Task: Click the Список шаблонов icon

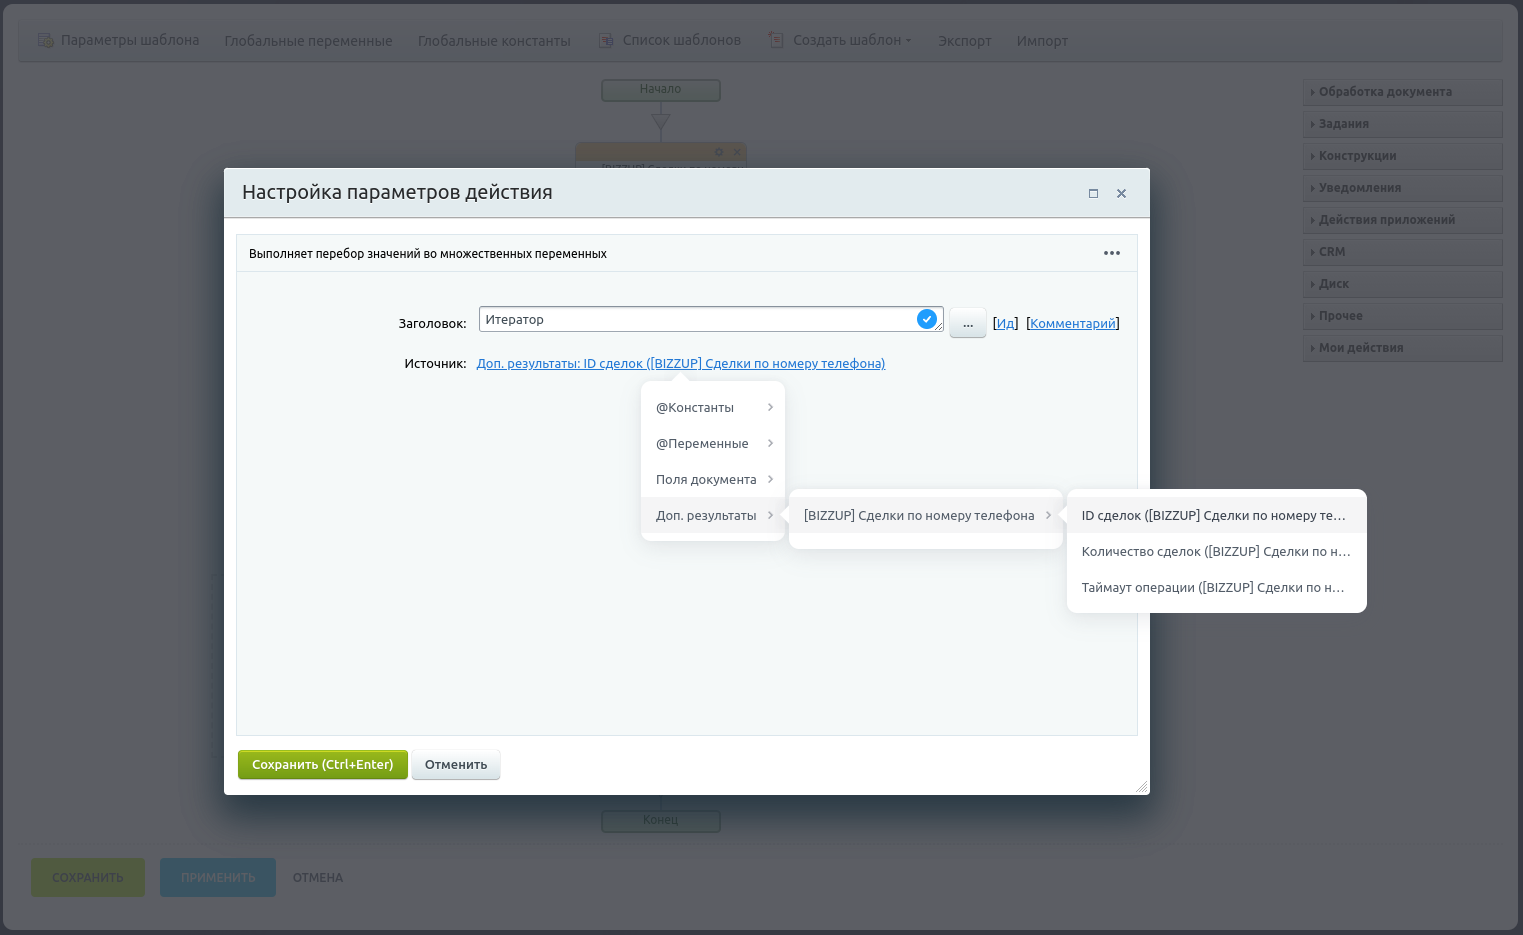Action: pyautogui.click(x=606, y=41)
